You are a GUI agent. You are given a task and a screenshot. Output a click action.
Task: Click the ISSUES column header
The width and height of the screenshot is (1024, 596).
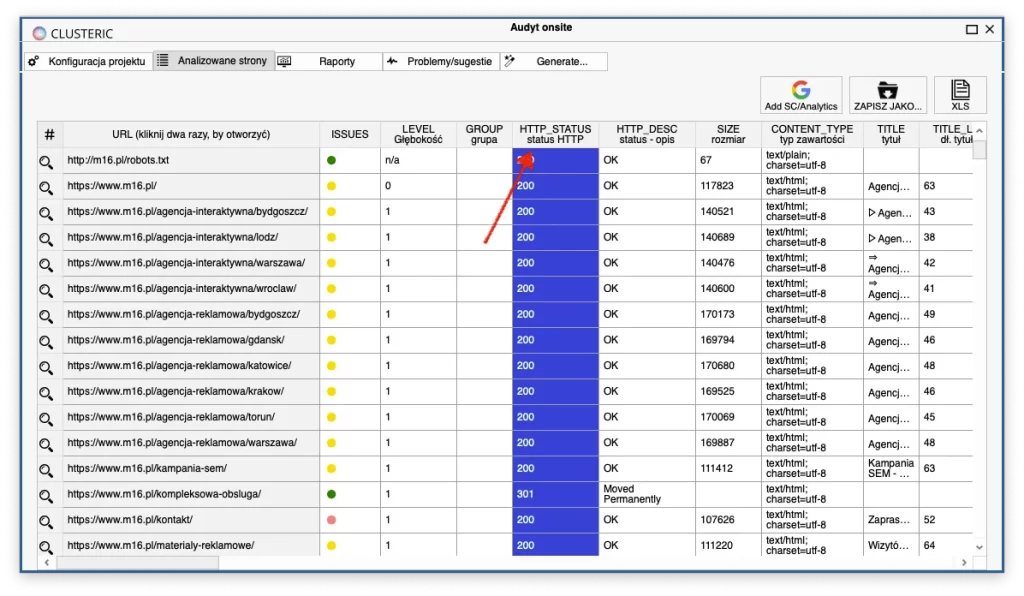(x=349, y=134)
